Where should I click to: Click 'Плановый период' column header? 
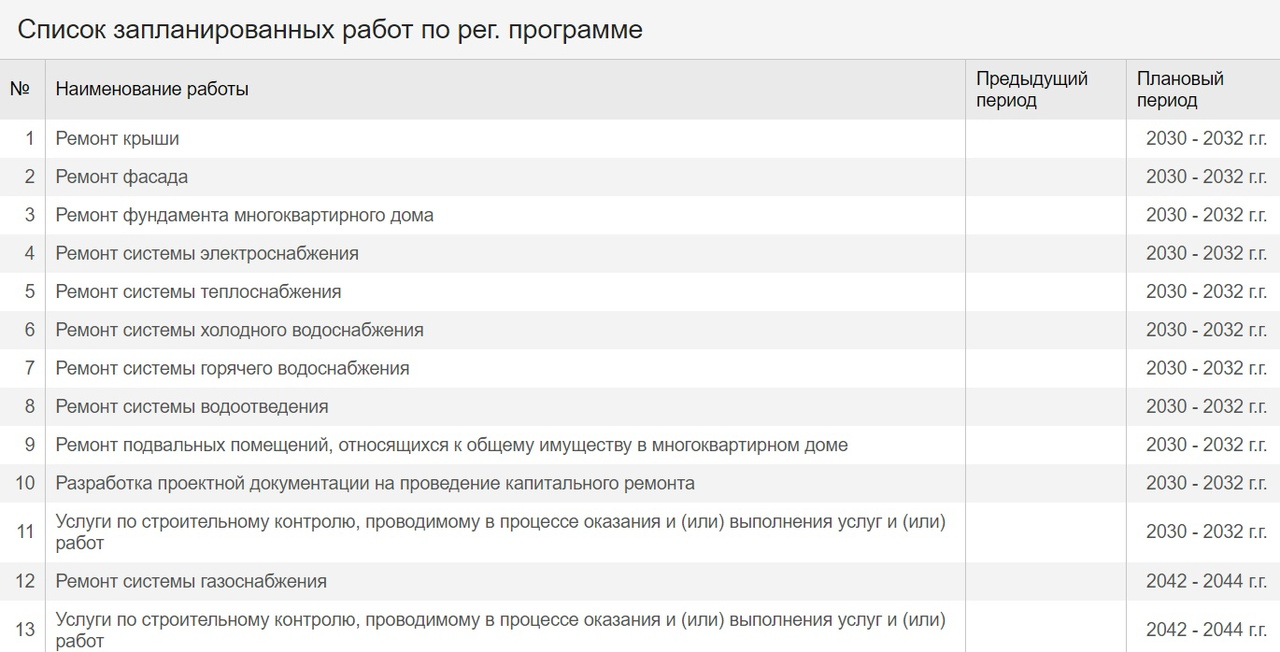(x=1180, y=89)
